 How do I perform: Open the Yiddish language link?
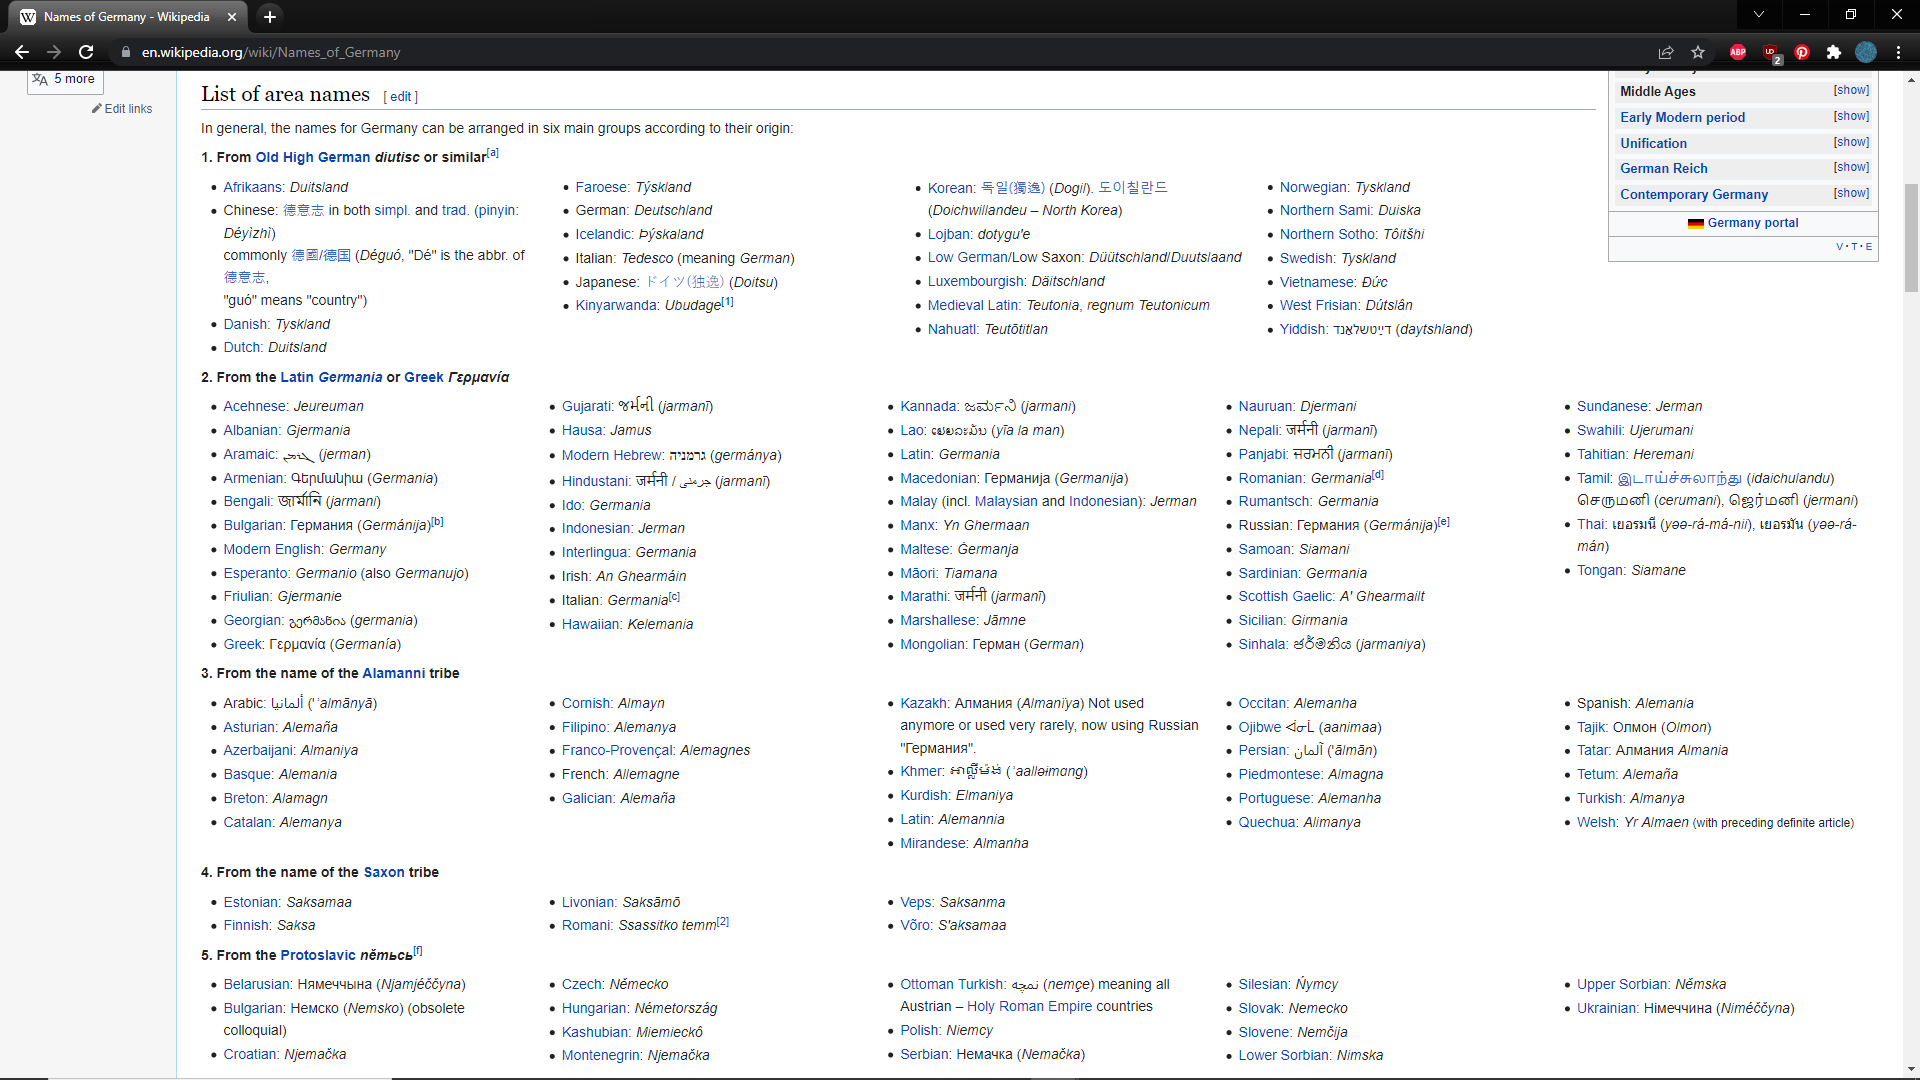coord(1302,329)
